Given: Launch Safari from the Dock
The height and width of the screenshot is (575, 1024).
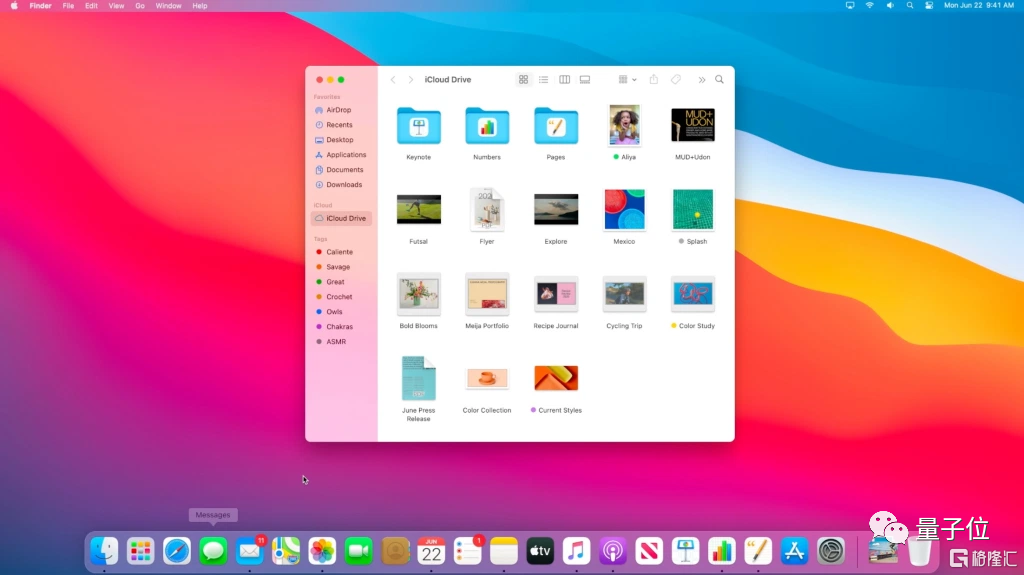Looking at the screenshot, I should point(177,550).
